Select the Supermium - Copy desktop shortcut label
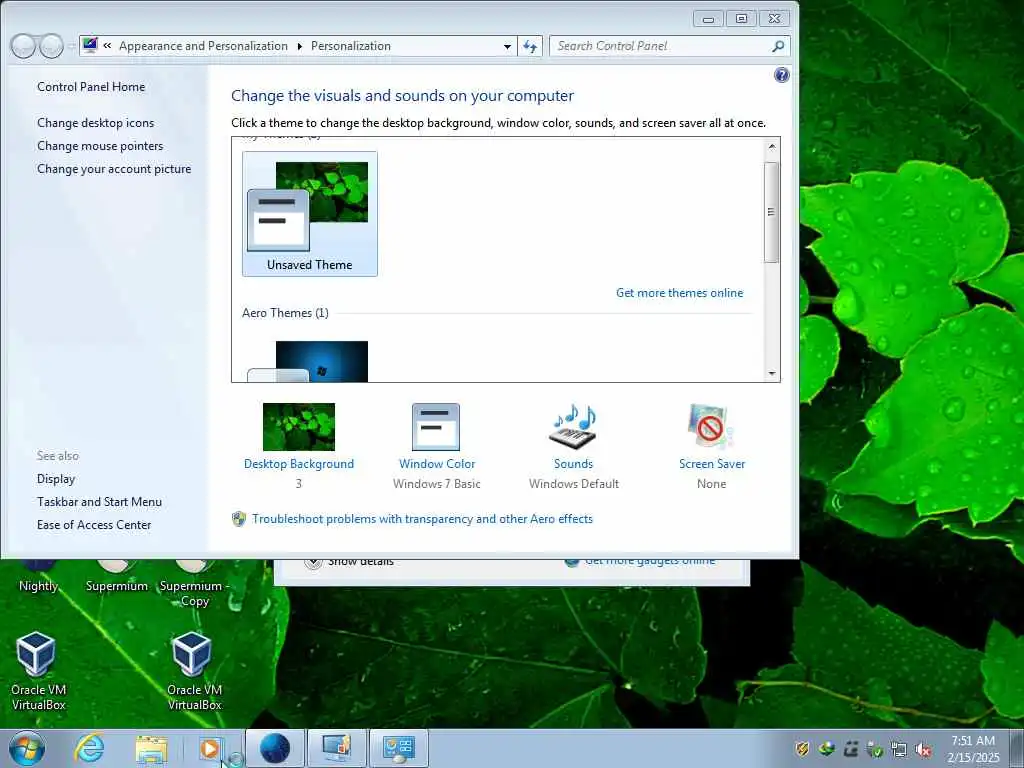This screenshot has height=768, width=1024. [x=194, y=593]
